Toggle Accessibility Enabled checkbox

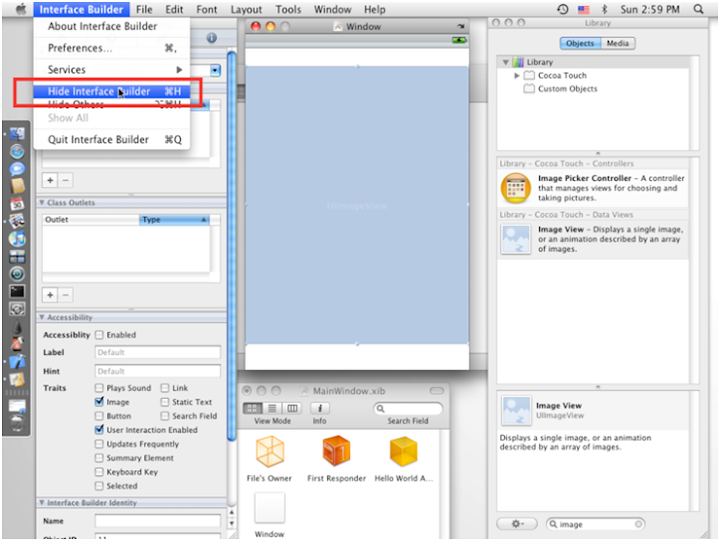point(99,335)
